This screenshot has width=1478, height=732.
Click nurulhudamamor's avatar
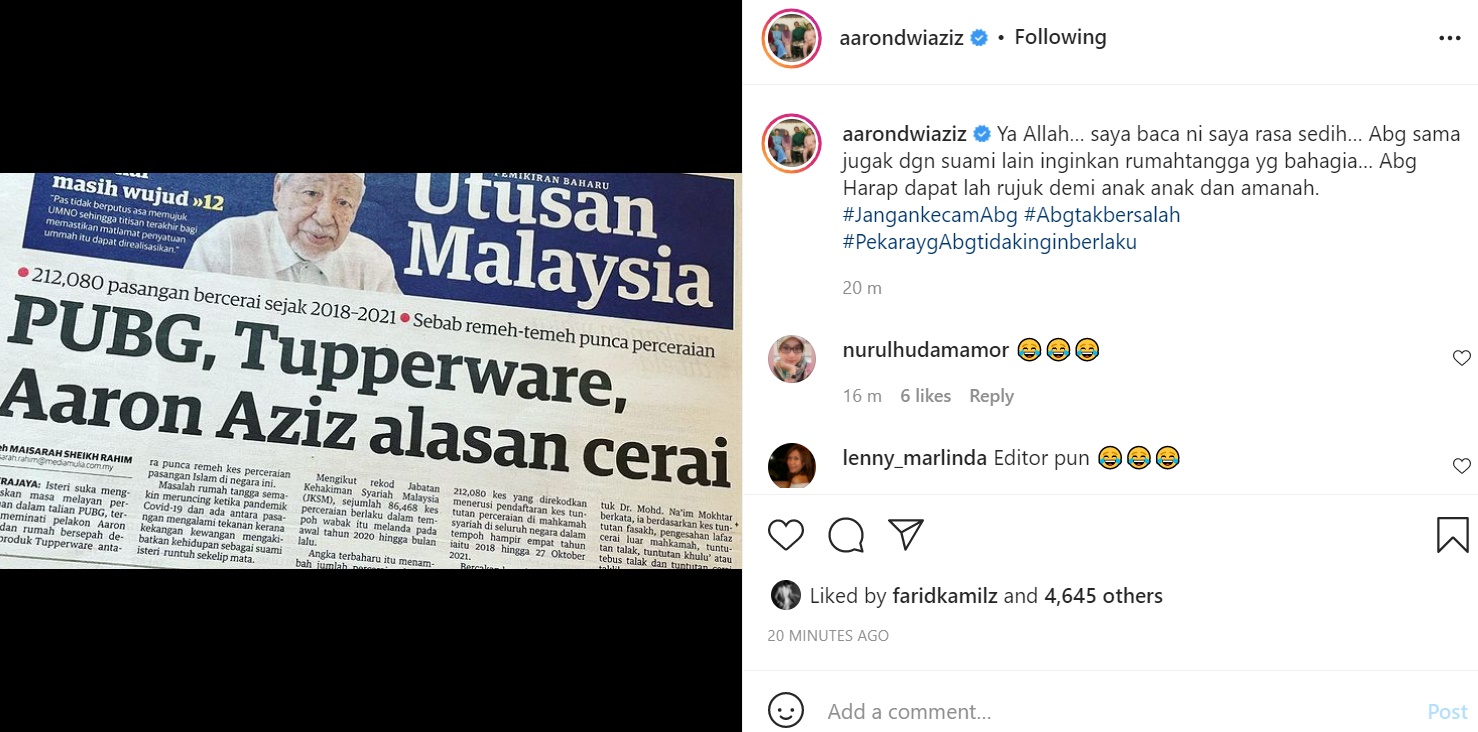[x=792, y=359]
